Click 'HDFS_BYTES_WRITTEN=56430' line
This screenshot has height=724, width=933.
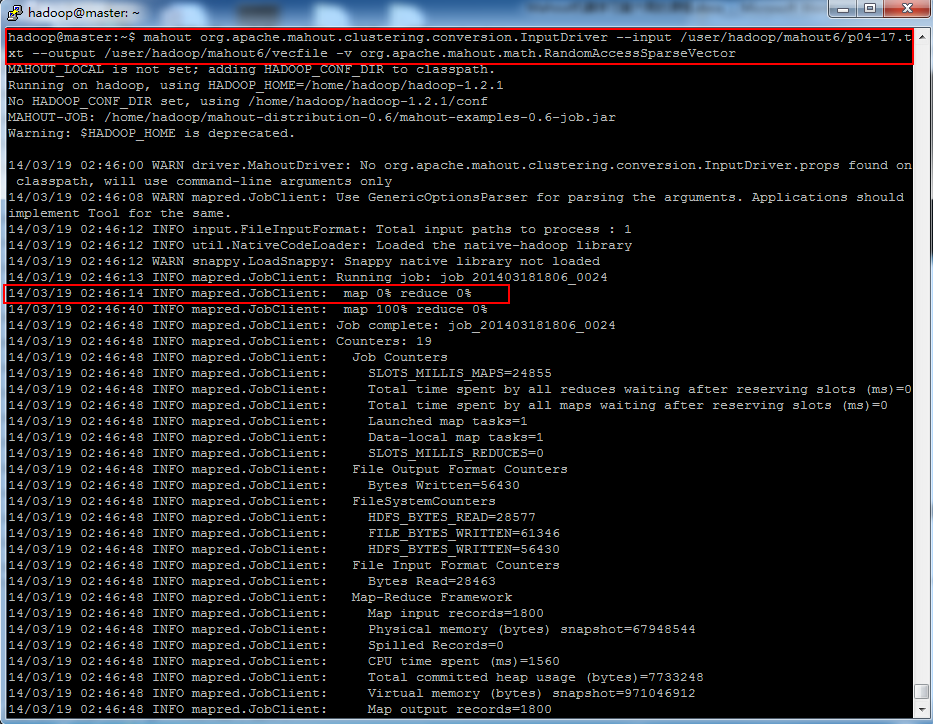tap(464, 550)
